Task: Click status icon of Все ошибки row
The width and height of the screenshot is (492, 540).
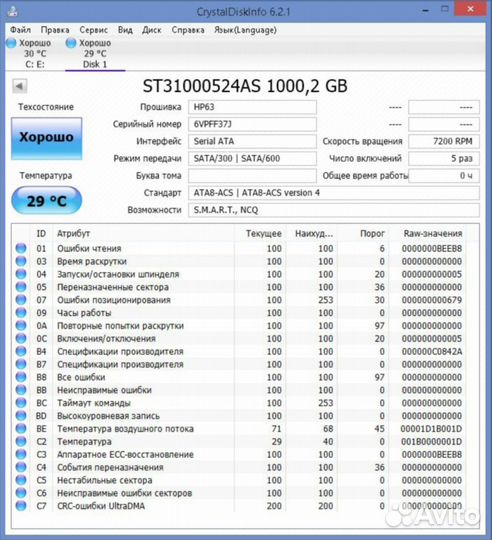Action: click(21, 377)
